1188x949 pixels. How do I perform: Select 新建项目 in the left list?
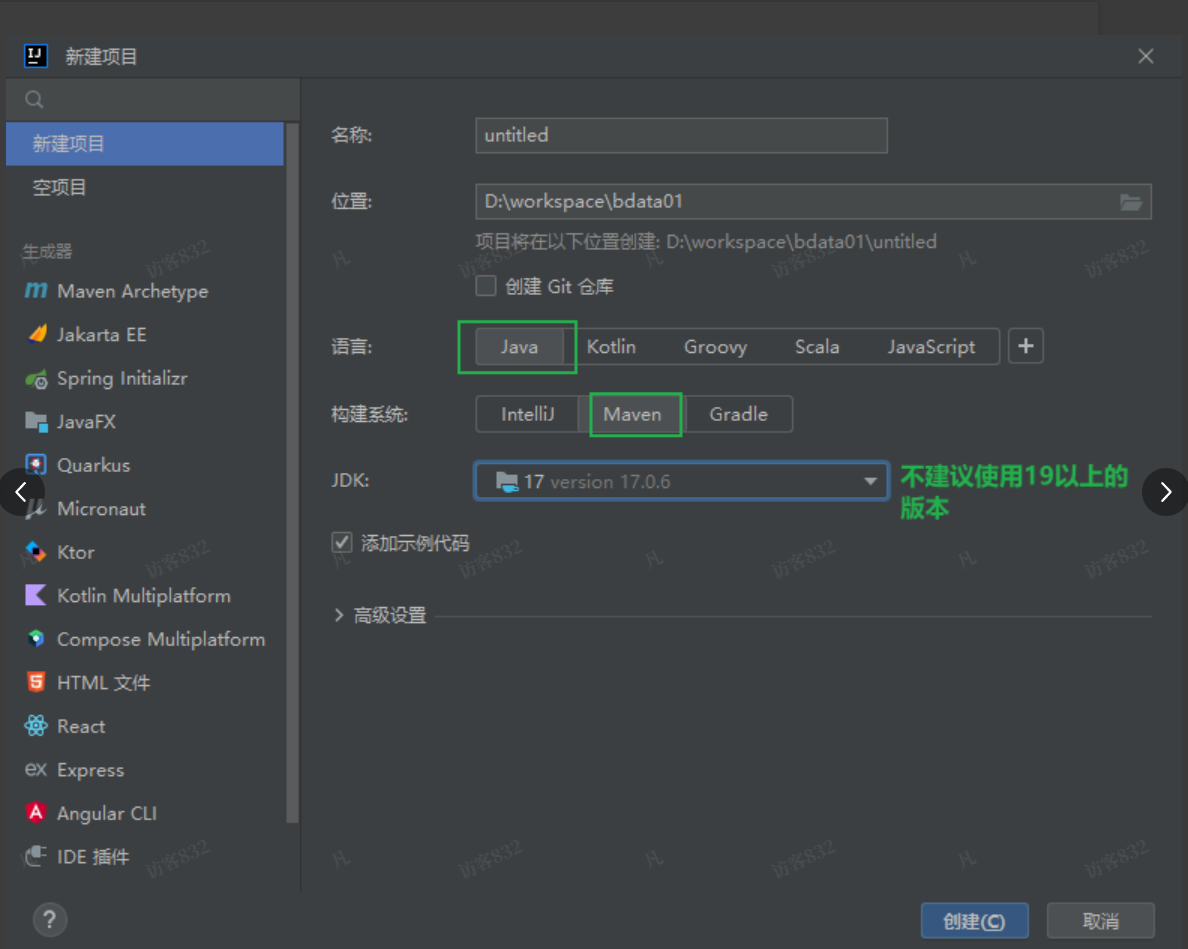(145, 144)
